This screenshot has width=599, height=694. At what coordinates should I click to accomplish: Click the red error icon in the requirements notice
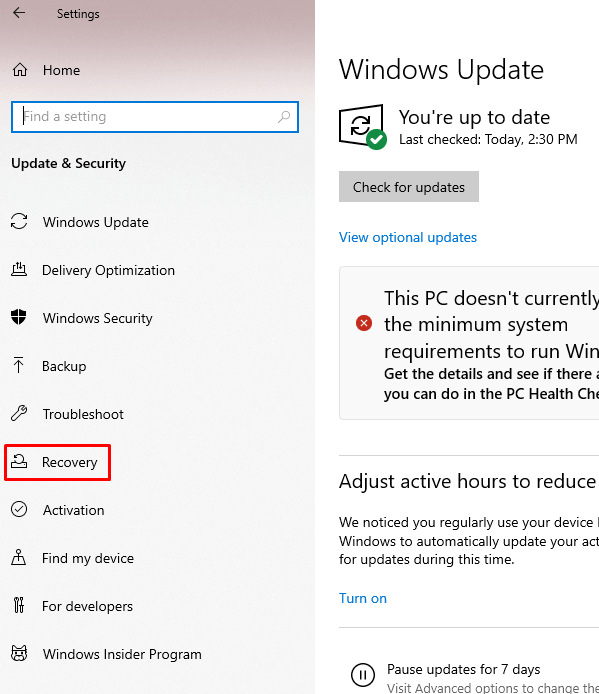364,323
